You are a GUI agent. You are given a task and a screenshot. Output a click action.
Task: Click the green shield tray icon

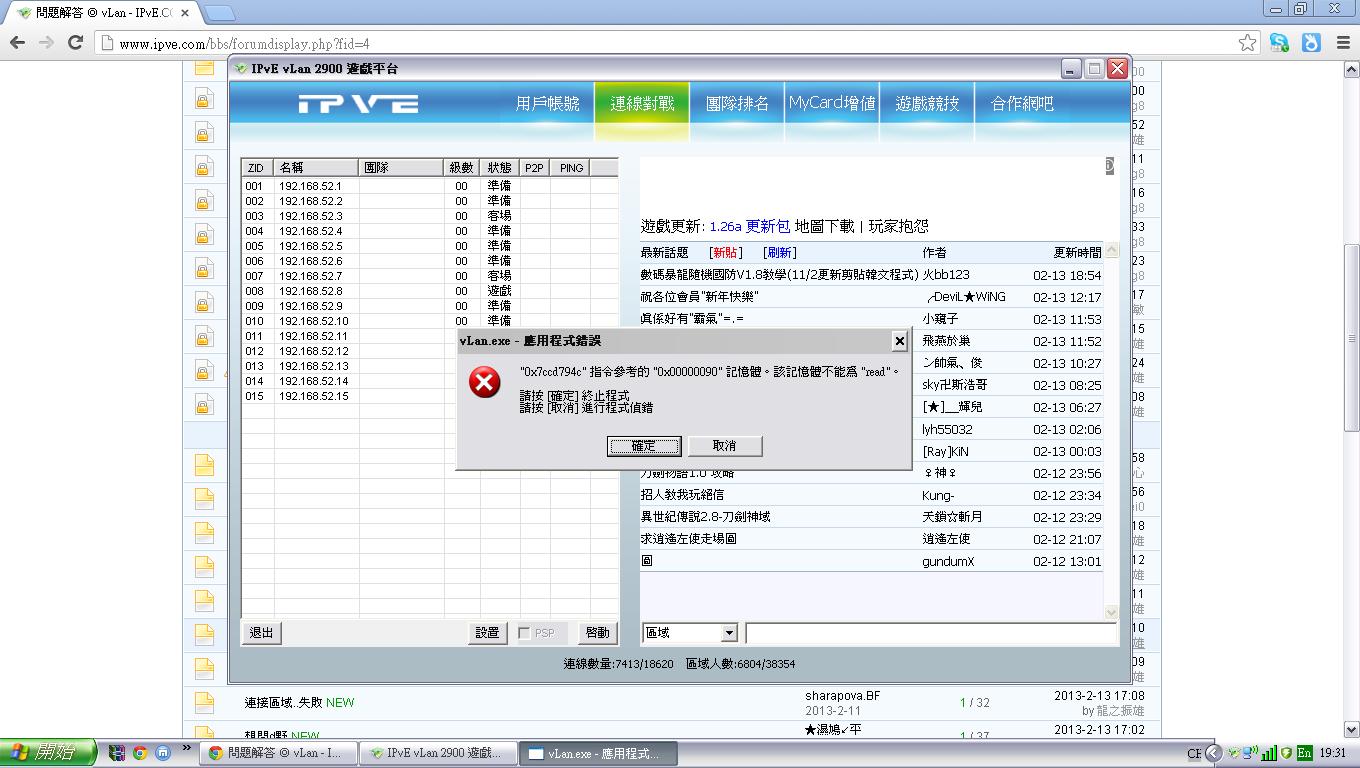(1286, 753)
